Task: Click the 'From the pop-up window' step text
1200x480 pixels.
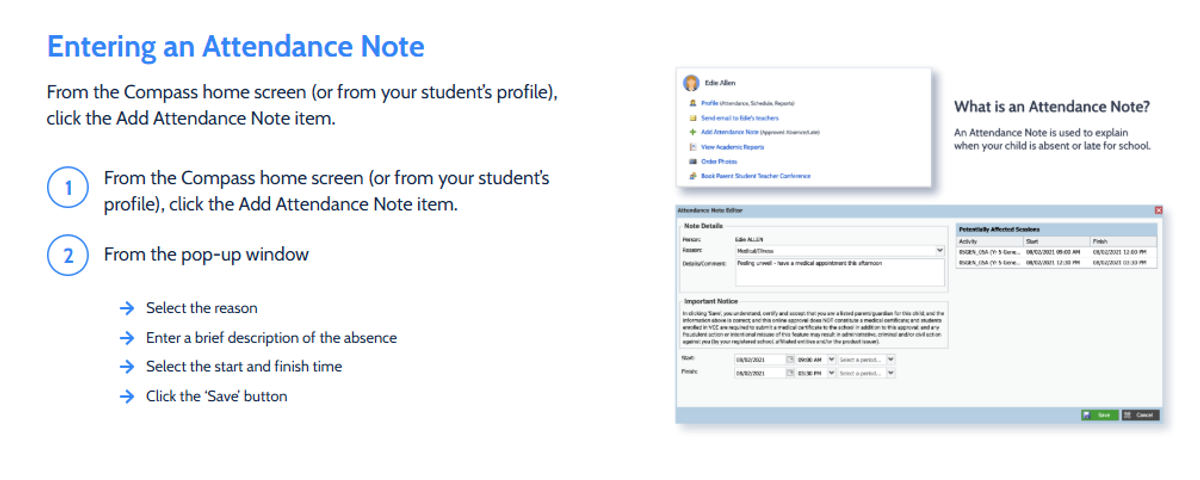Action: point(206,254)
